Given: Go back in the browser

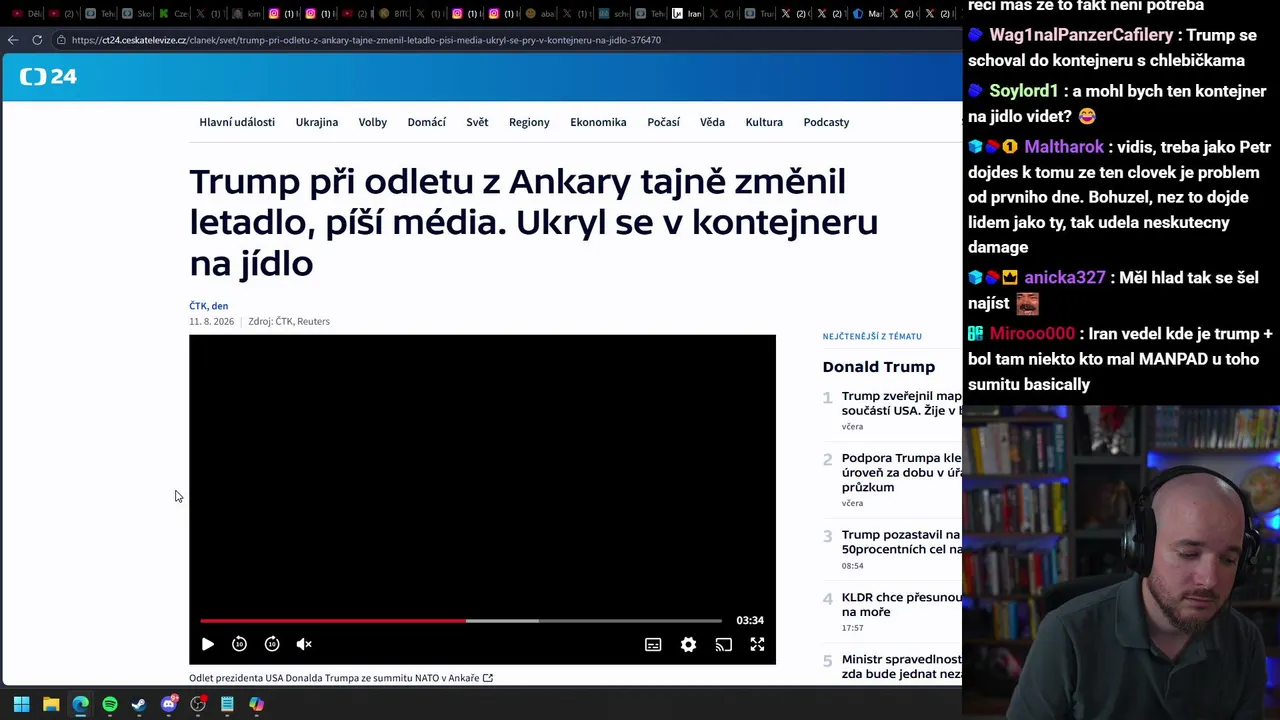Looking at the screenshot, I should [12, 40].
